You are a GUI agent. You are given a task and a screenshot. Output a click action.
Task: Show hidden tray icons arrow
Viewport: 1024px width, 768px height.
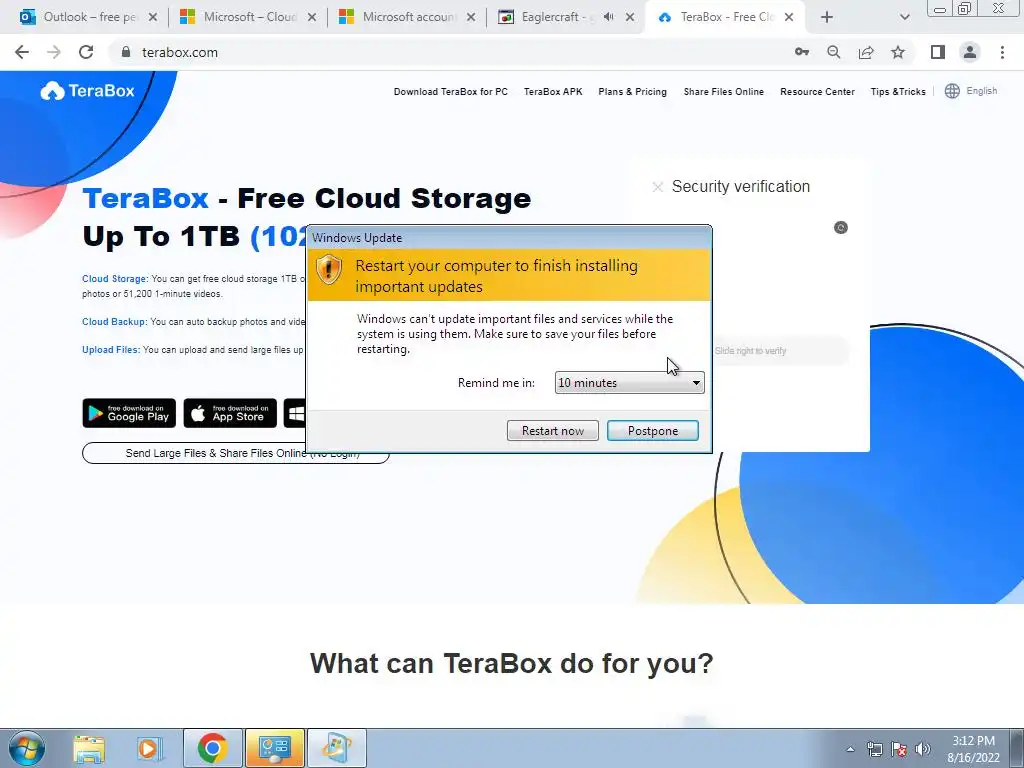pyautogui.click(x=850, y=750)
